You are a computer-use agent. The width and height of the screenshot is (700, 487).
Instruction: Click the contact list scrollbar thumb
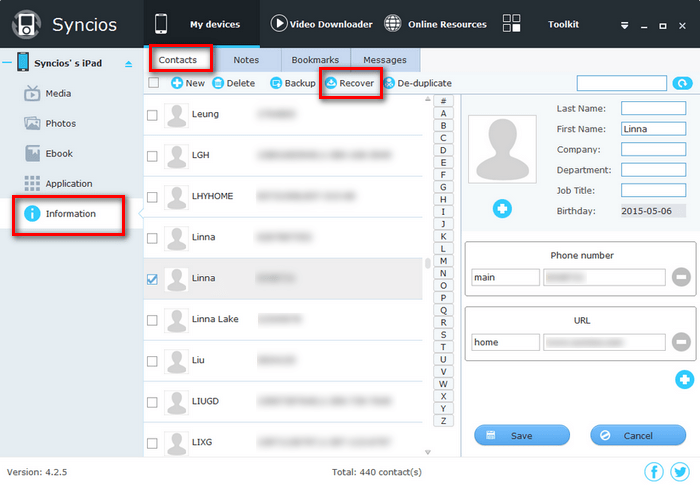point(428,264)
